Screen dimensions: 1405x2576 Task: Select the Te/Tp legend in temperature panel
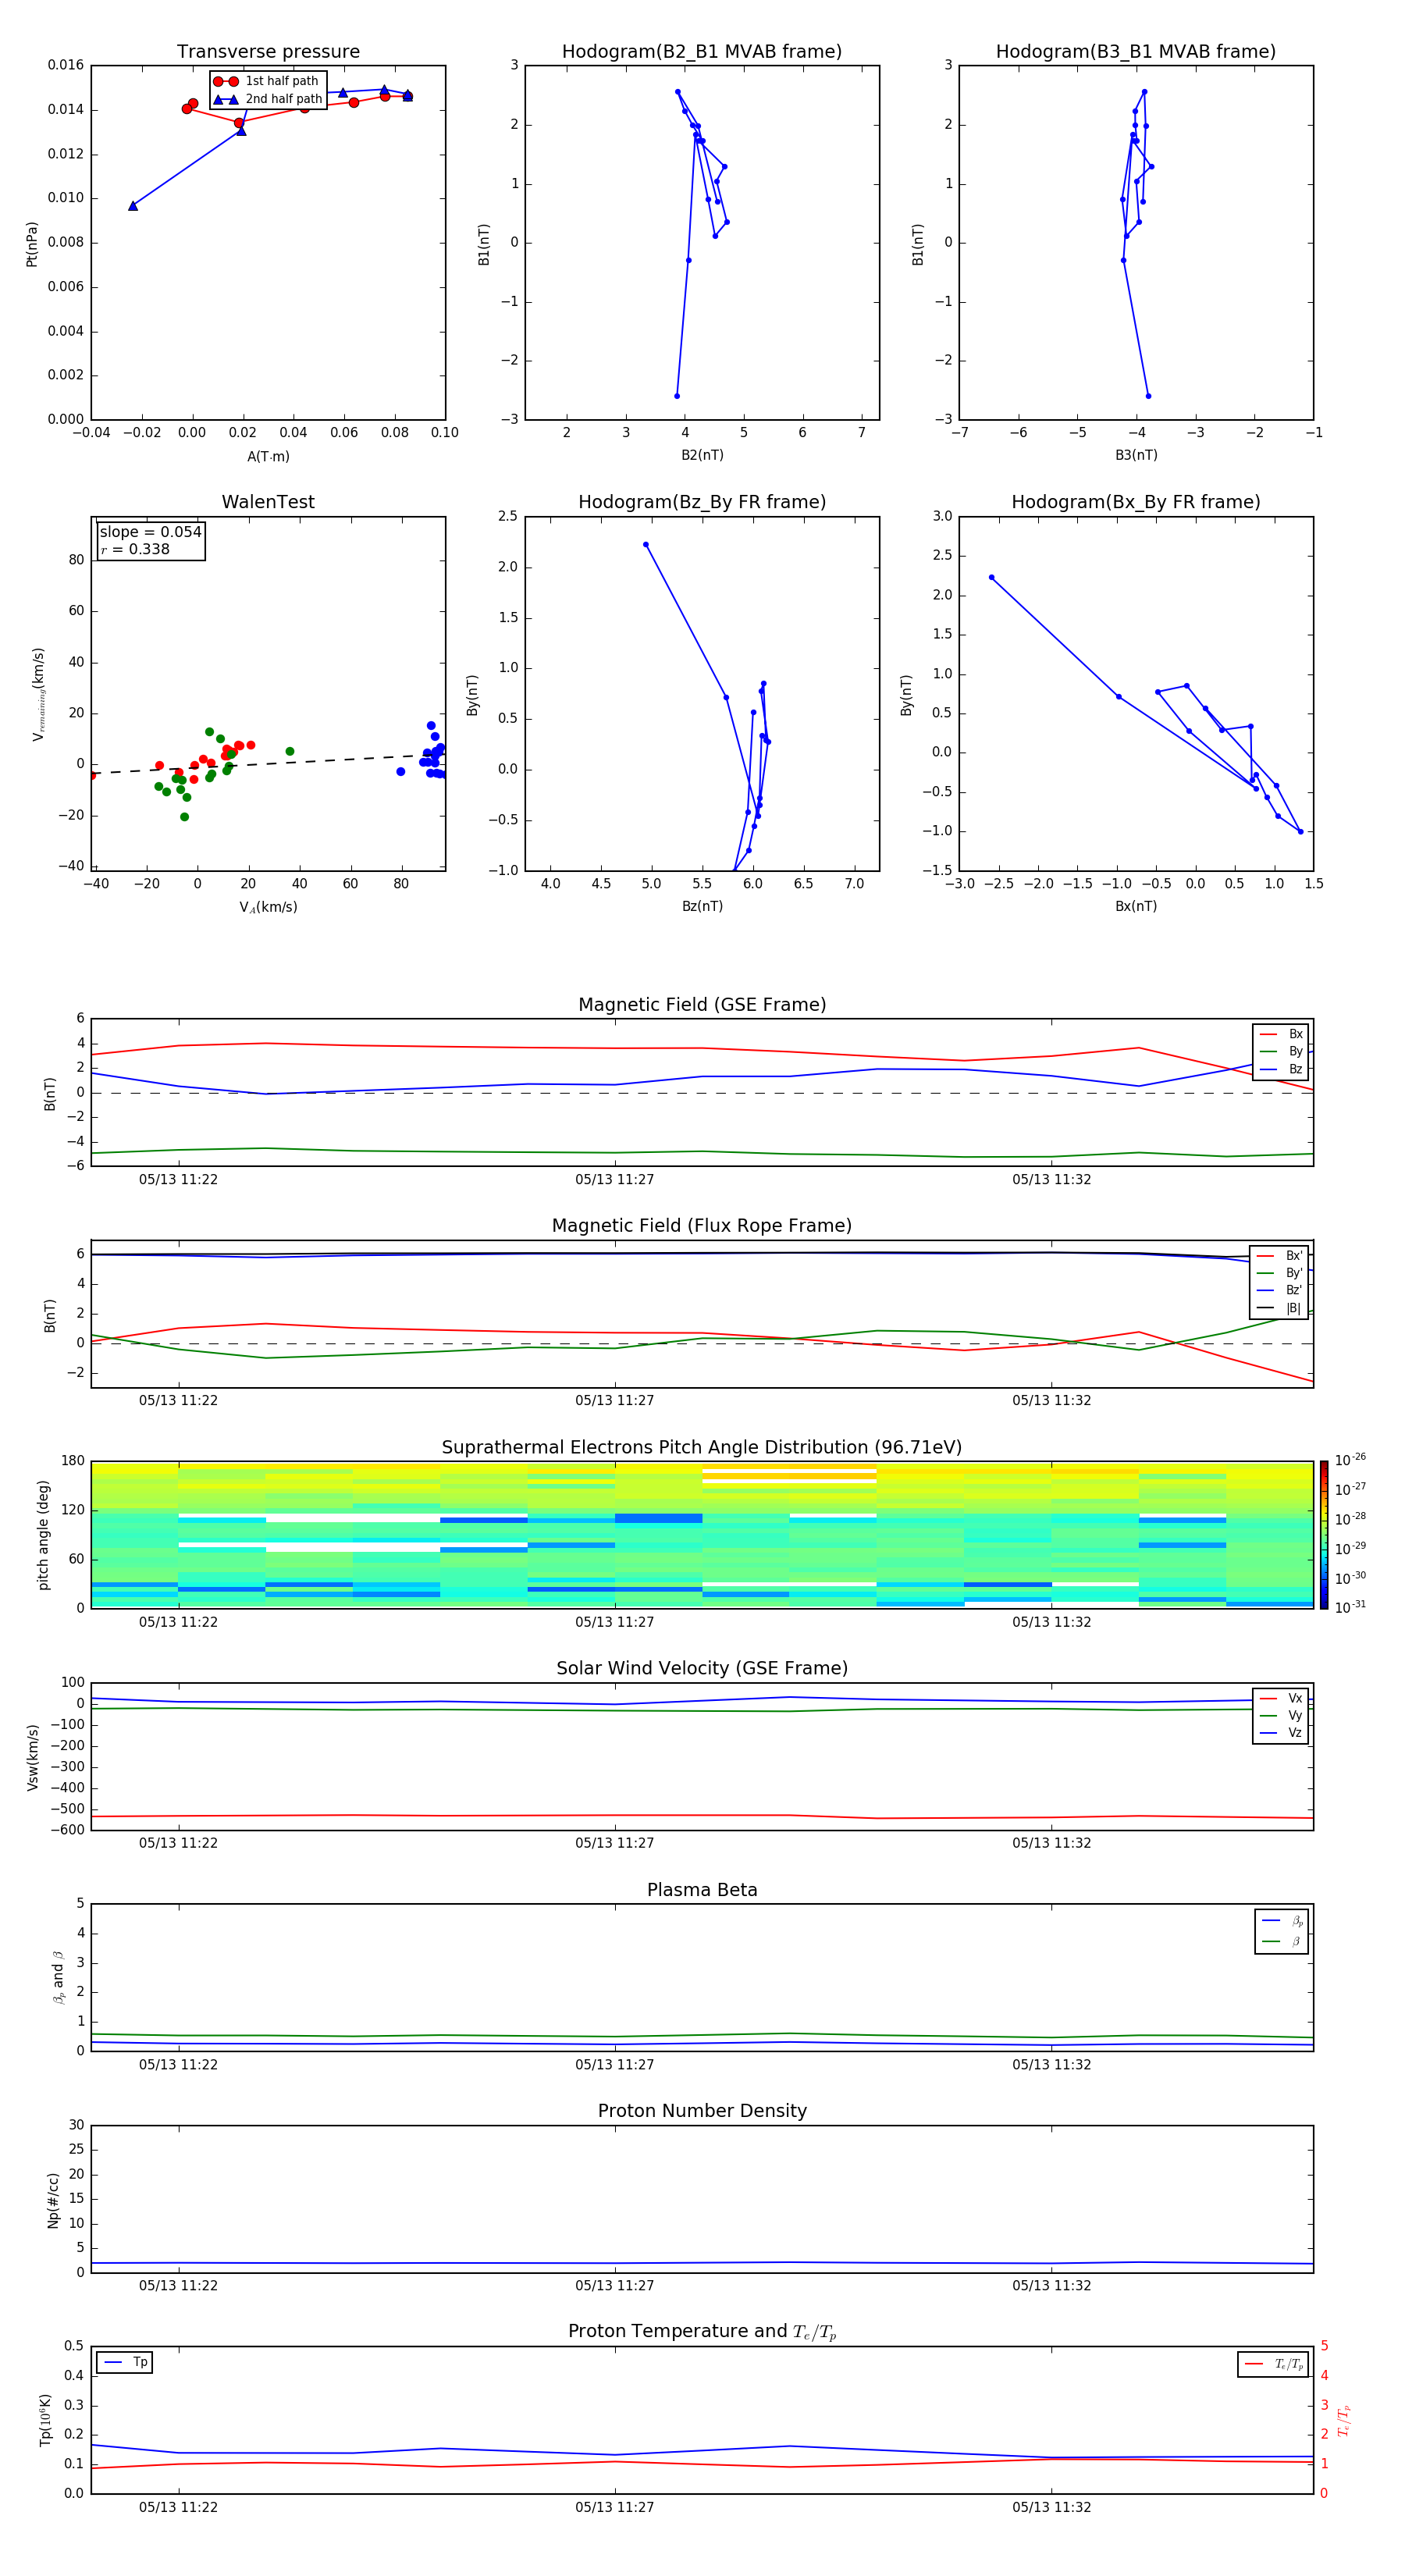[1274, 2364]
